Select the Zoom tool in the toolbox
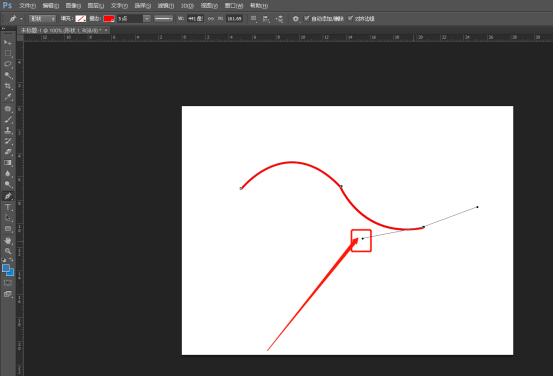 point(8,251)
